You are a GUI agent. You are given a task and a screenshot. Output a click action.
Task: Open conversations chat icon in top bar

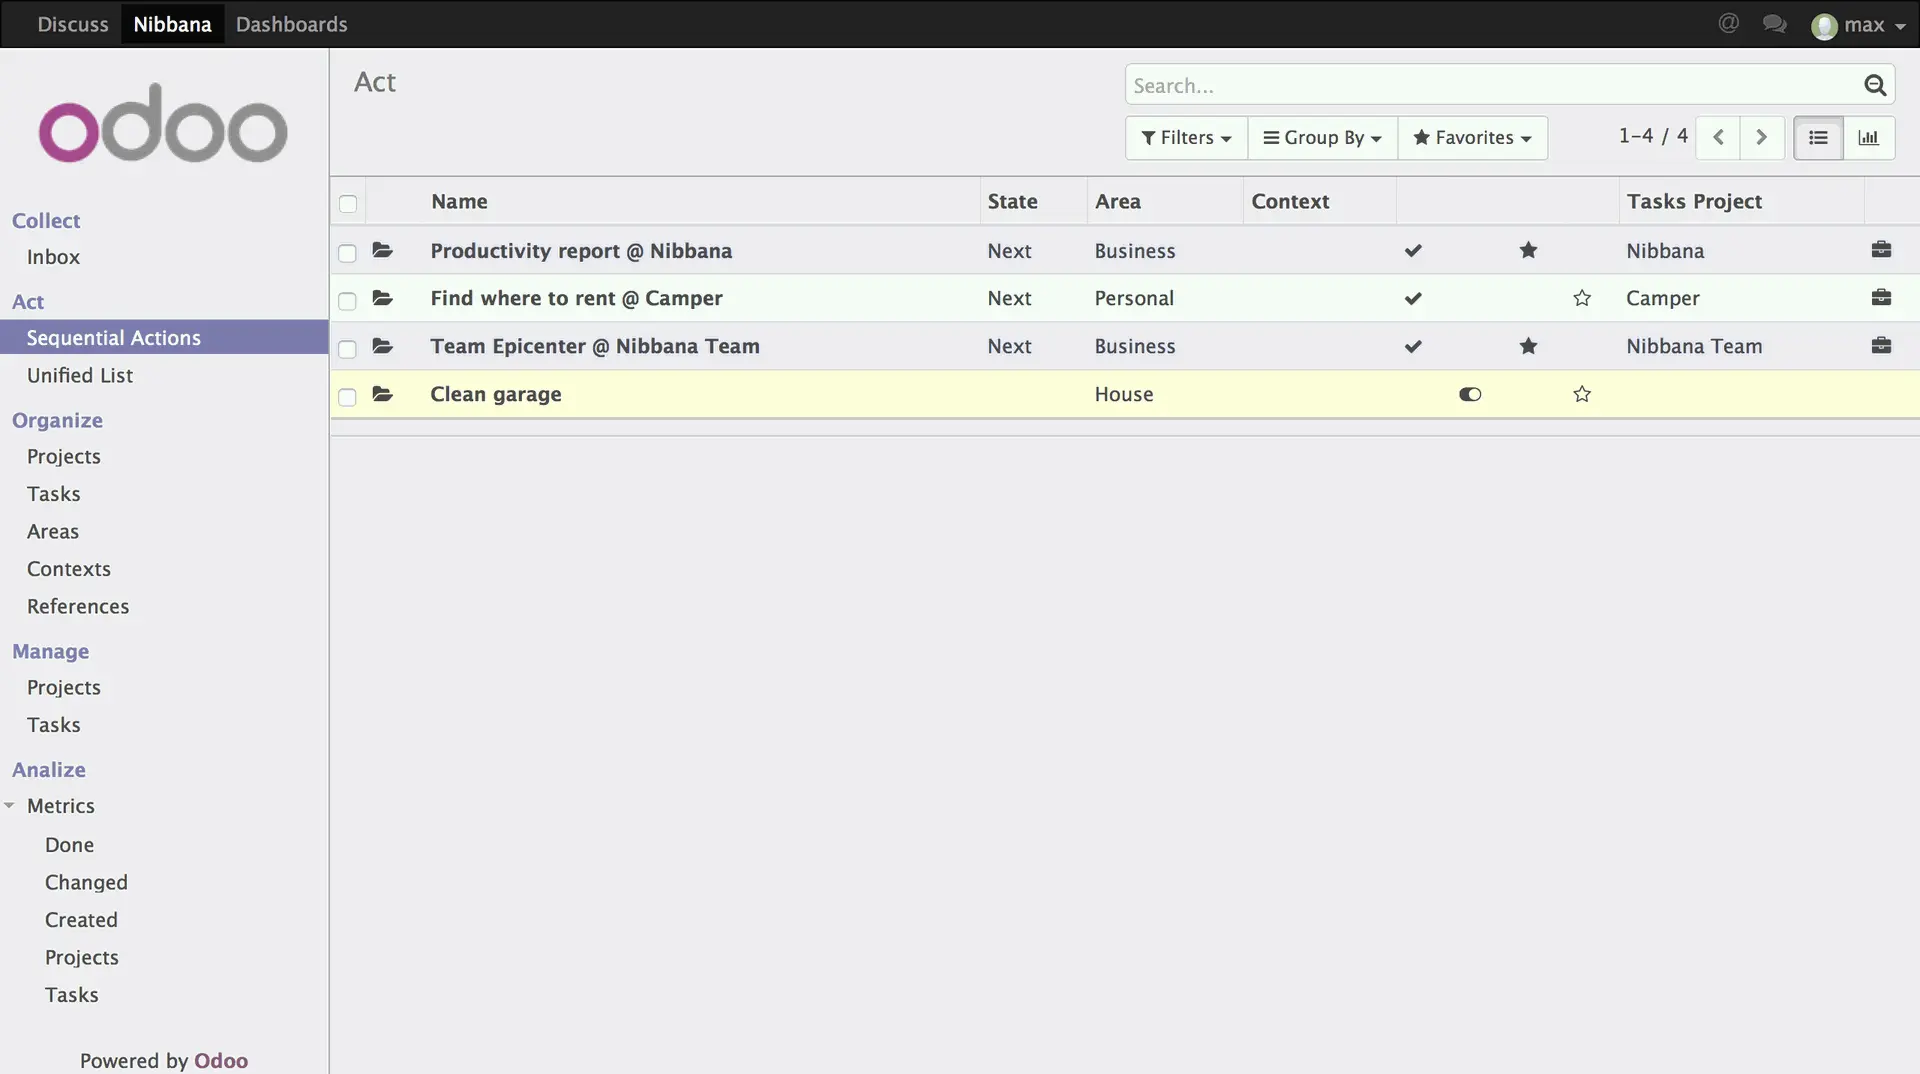(1774, 24)
